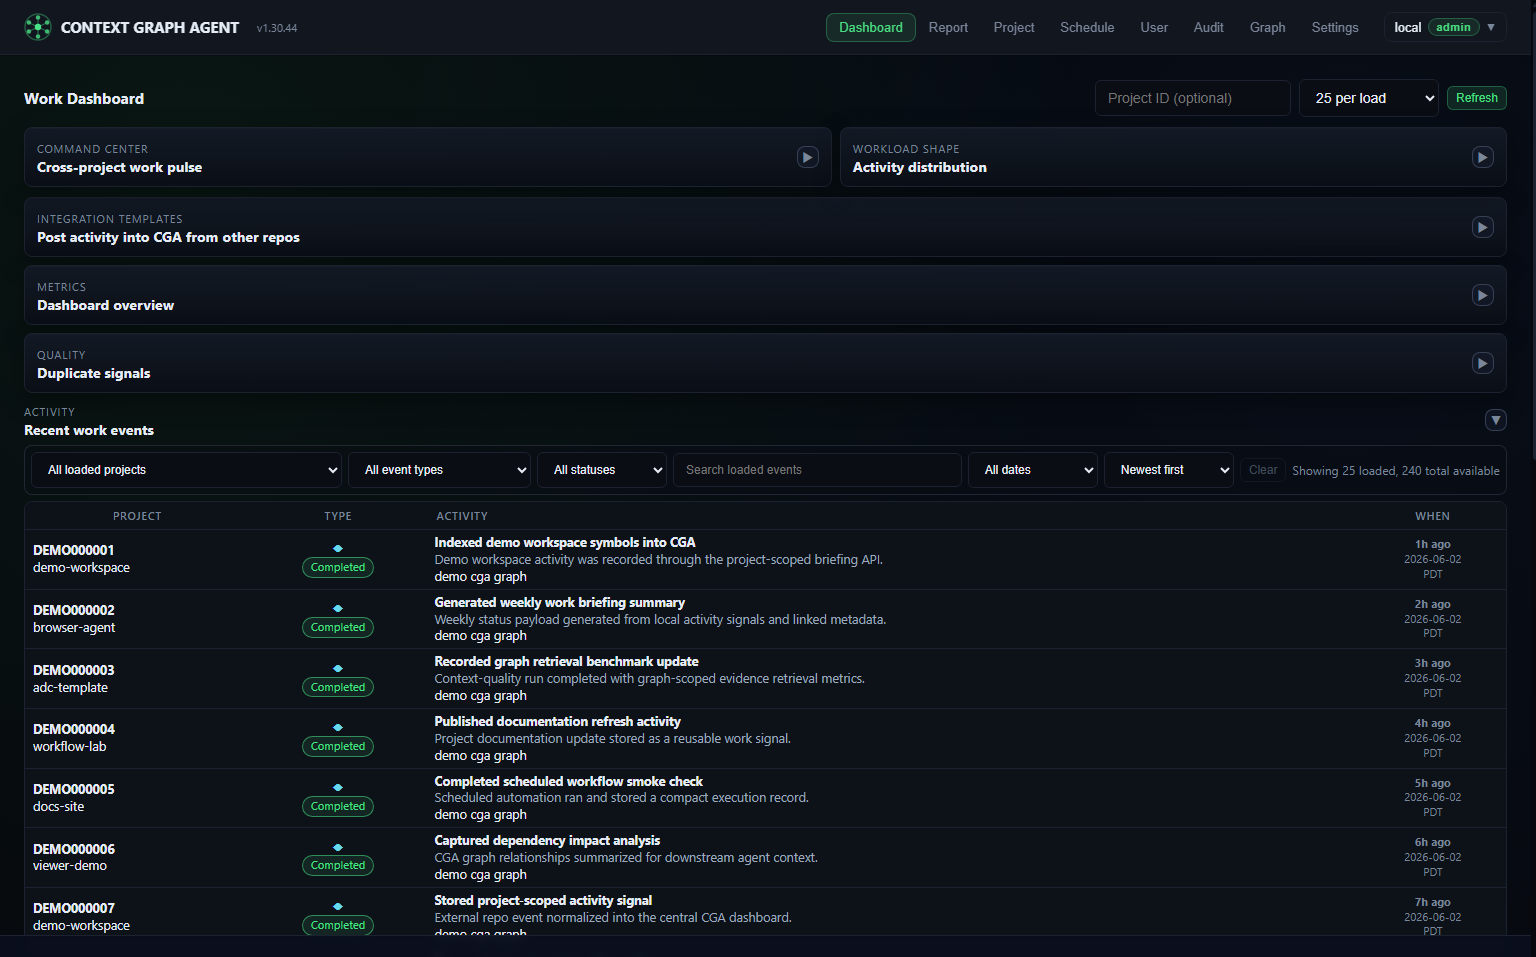The width and height of the screenshot is (1536, 957).
Task: Click the version label v1.30.44
Action: click(277, 28)
